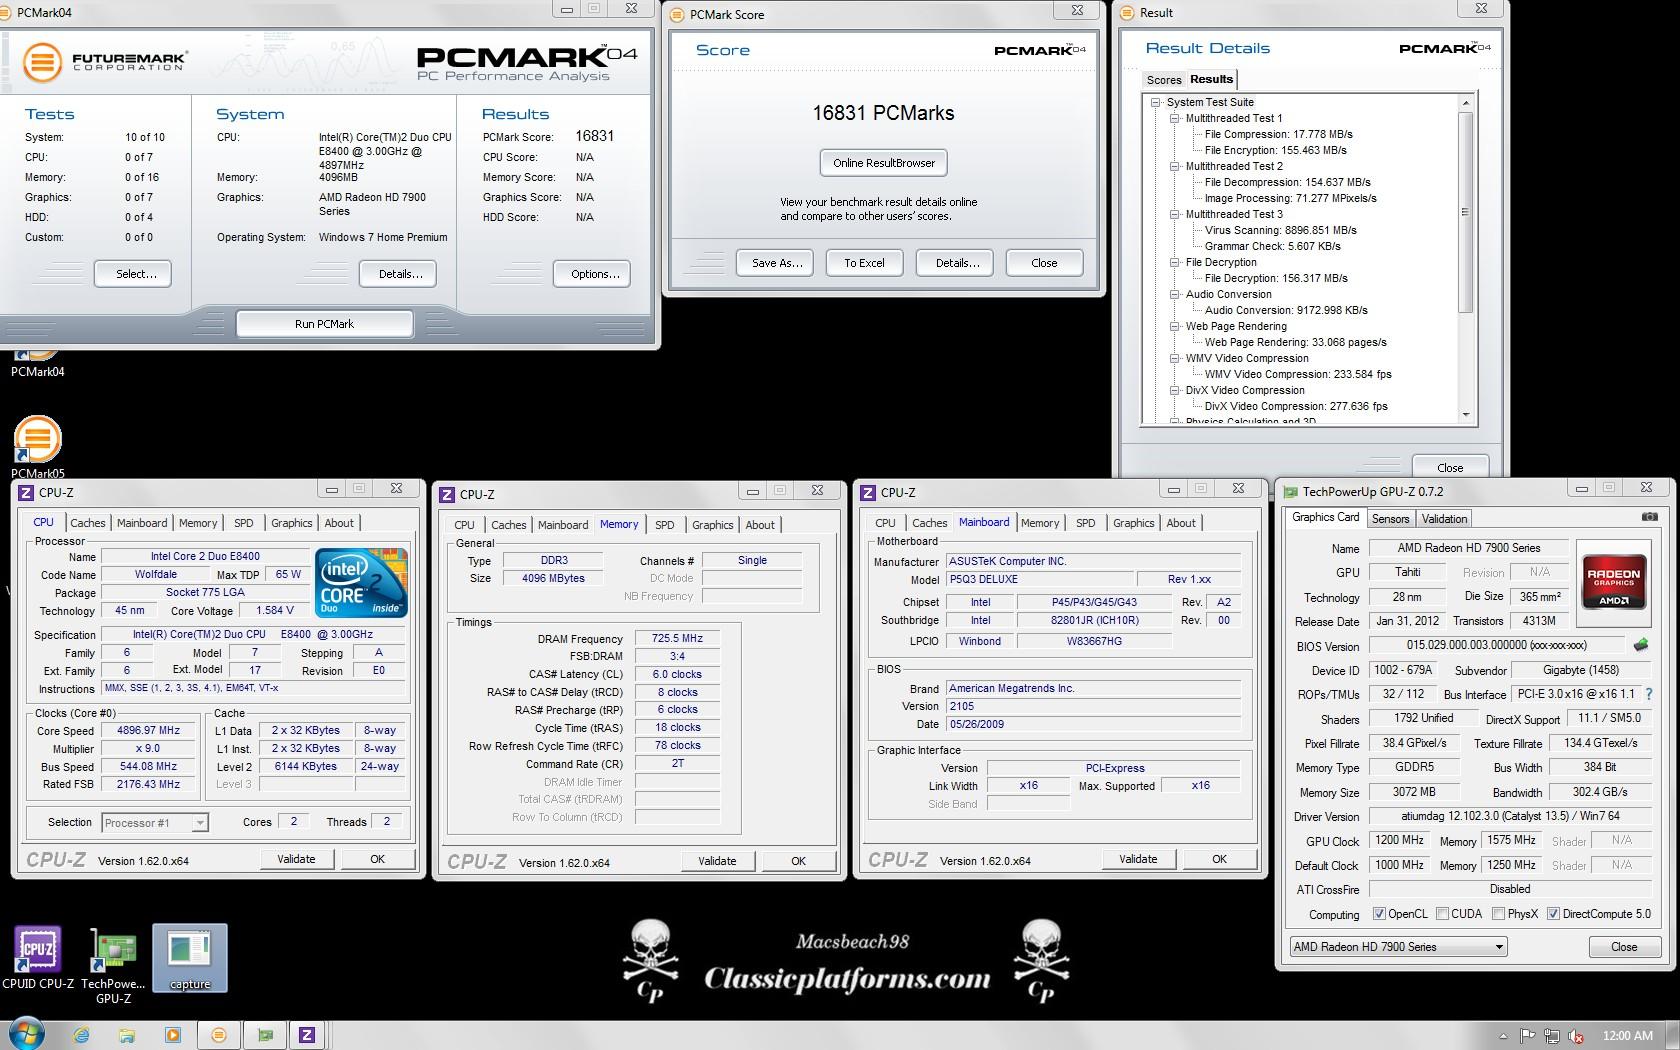The image size is (1680, 1050).
Task: Open the PCMark05 desktop shortcut
Action: click(37, 446)
